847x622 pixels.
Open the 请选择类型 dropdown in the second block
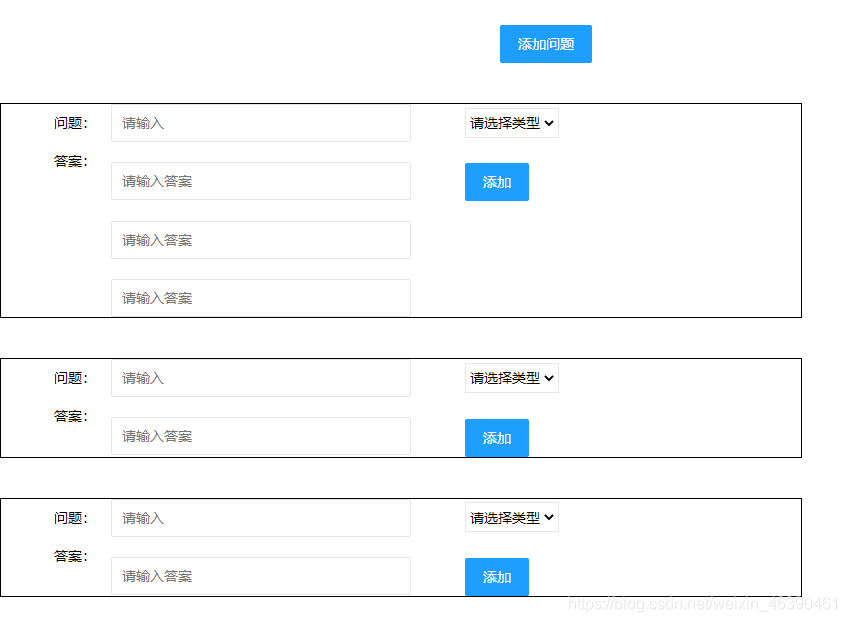pos(511,378)
